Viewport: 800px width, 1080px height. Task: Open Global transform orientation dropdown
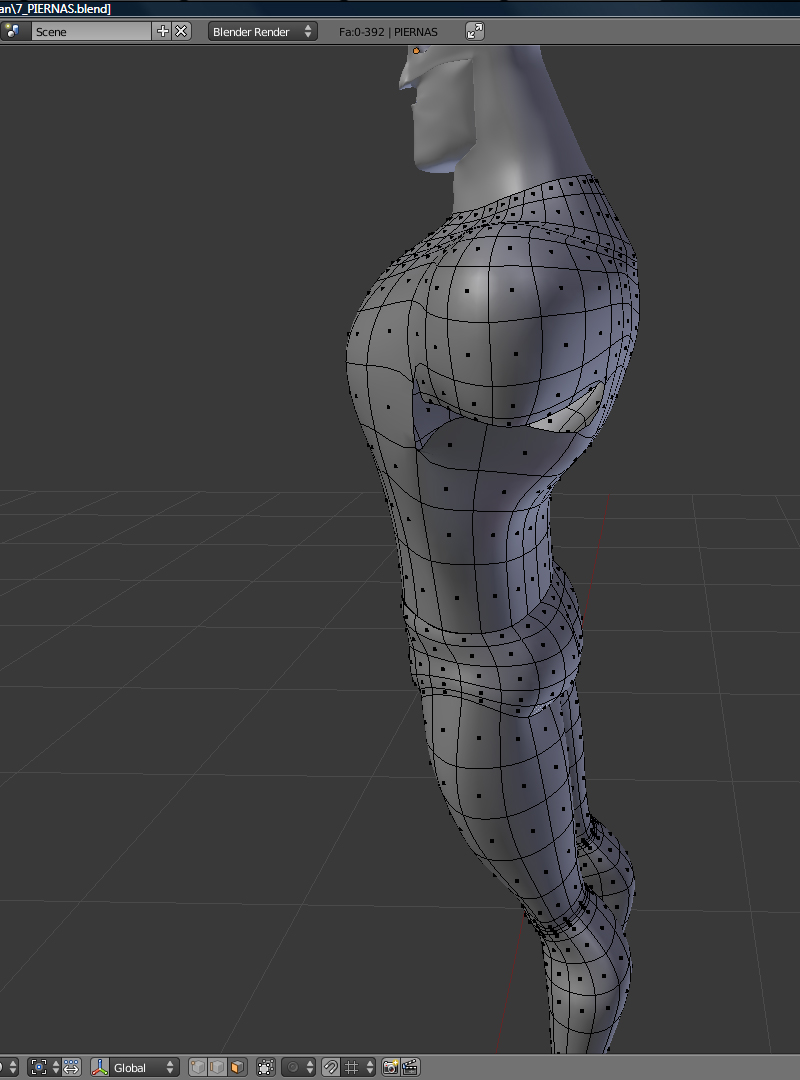point(144,1068)
